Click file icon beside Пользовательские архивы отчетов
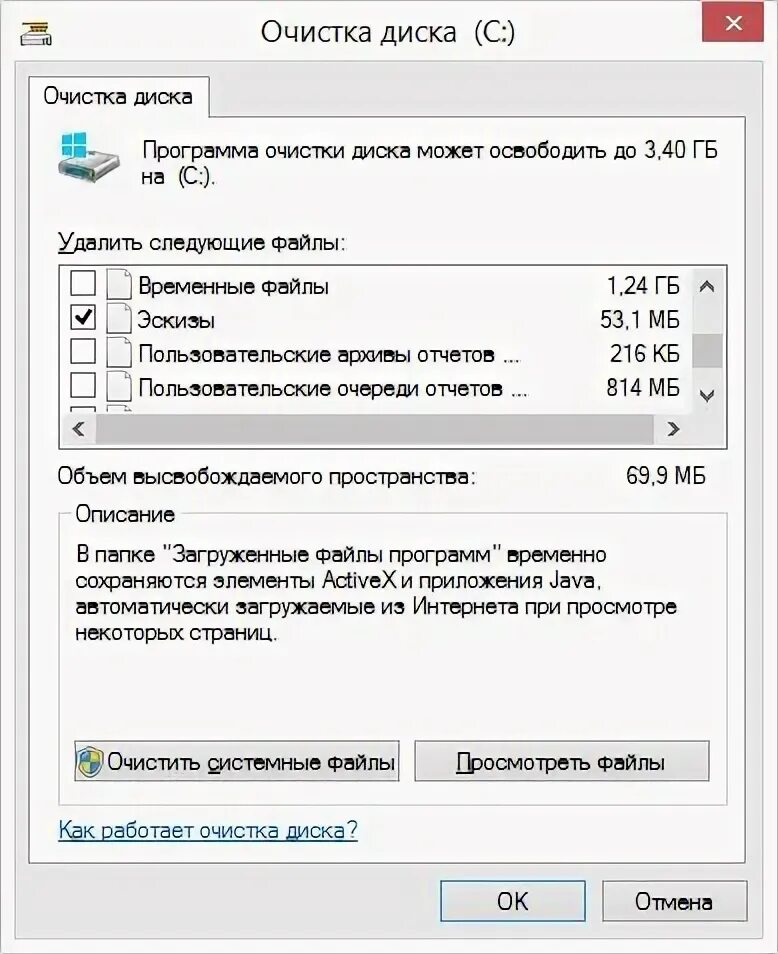The image size is (778, 954). pyautogui.click(x=119, y=353)
